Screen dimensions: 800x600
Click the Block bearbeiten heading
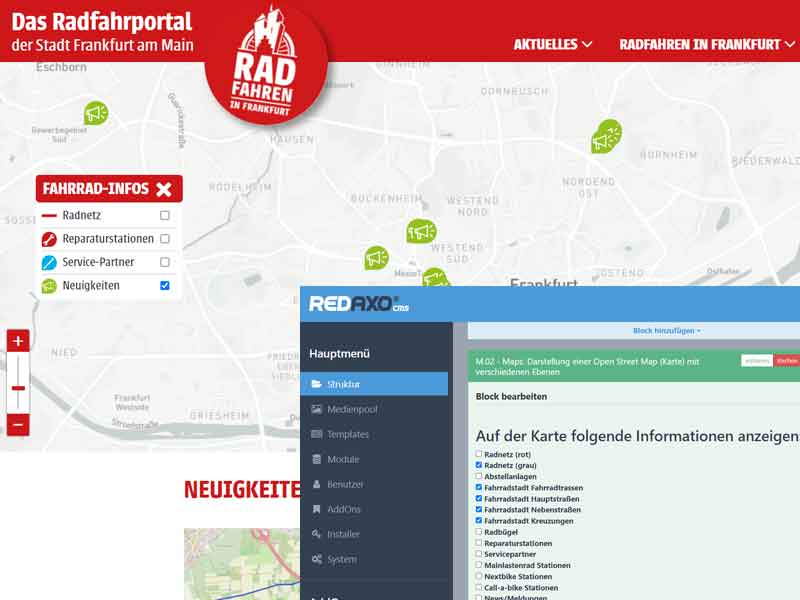click(511, 396)
